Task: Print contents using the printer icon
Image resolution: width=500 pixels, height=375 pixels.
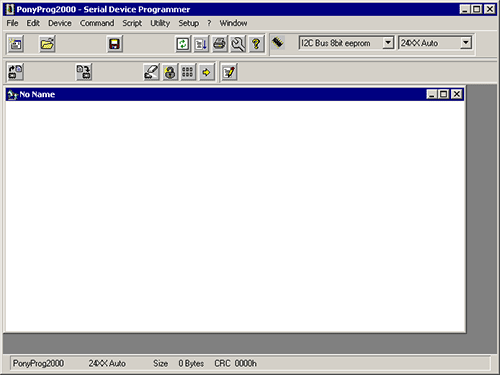Action: 220,44
